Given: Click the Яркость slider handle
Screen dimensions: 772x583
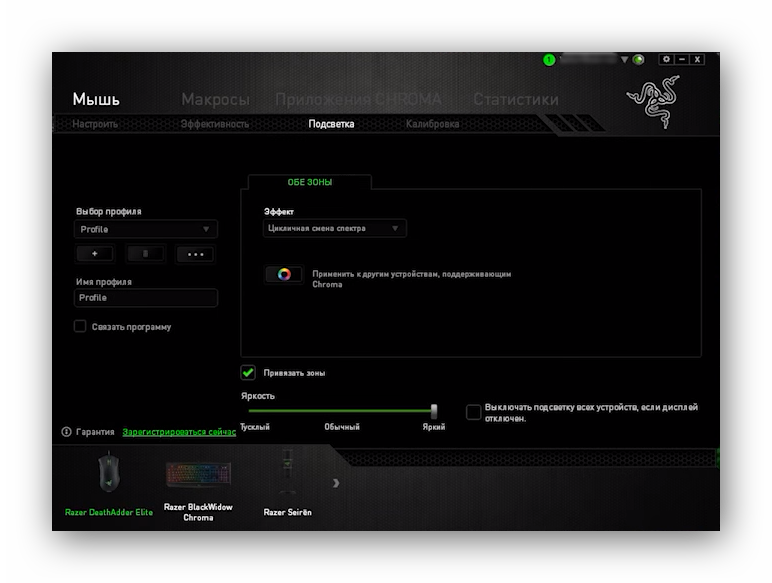Looking at the screenshot, I should coord(434,410).
